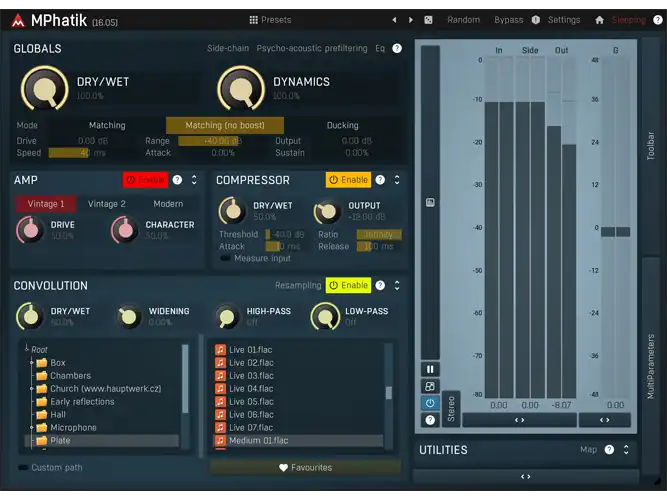Click the Ratio Infinity value bar
This screenshot has height=500, width=667.
379,234
